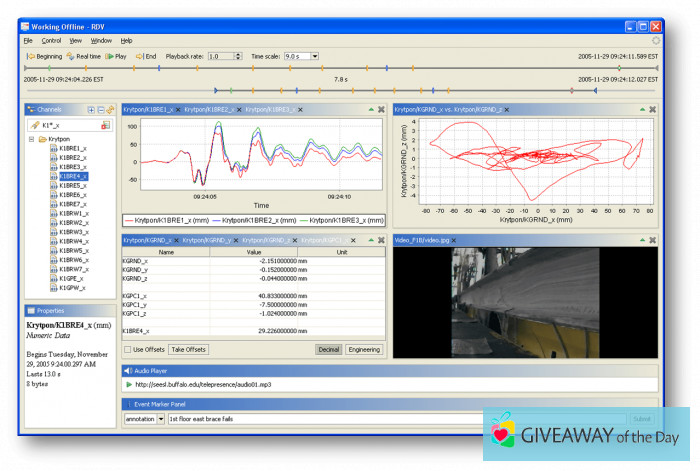Open the annotation type dropdown

pos(161,419)
